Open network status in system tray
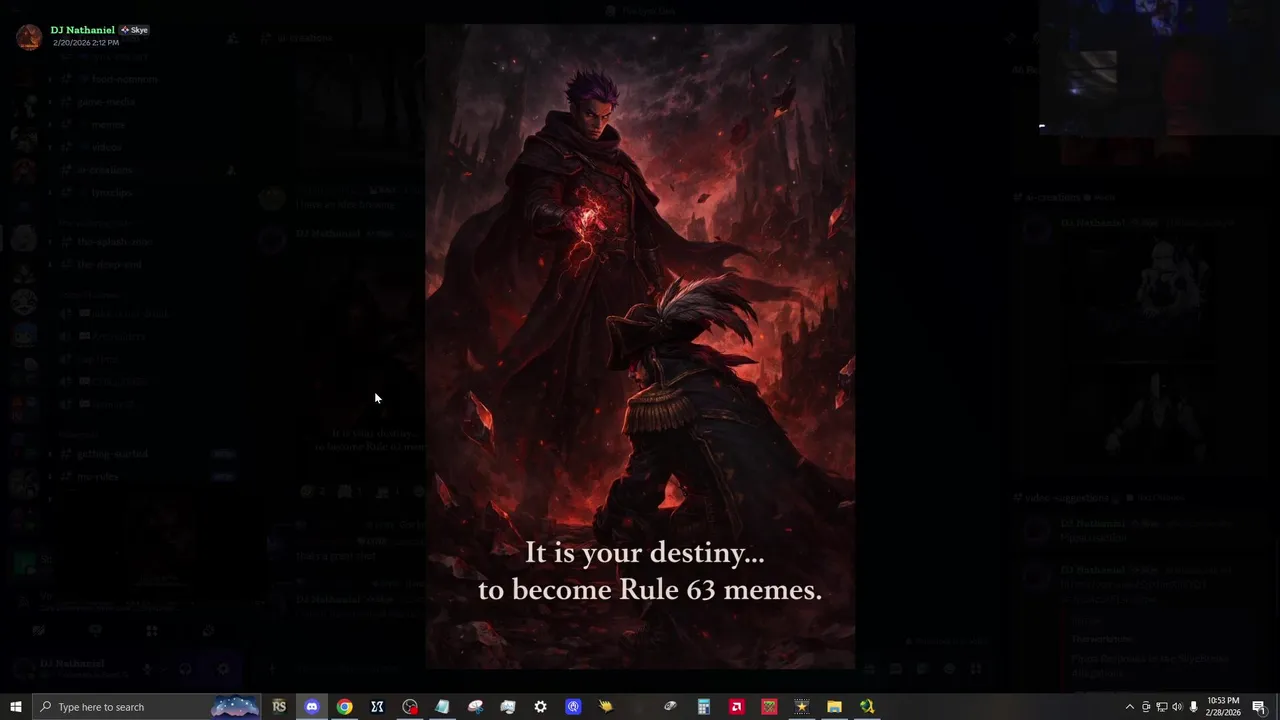Screen dimensions: 1280x720 (x=1162, y=707)
